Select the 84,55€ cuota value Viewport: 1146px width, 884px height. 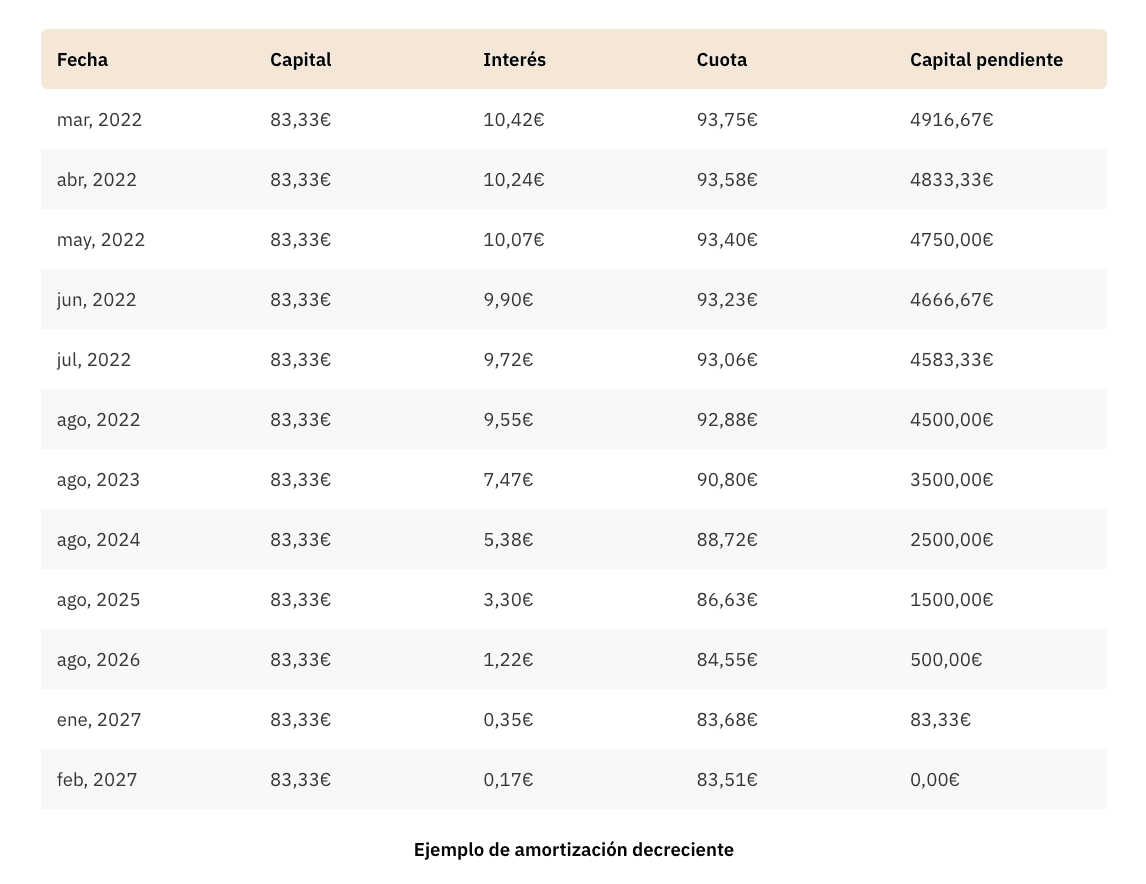click(x=727, y=660)
